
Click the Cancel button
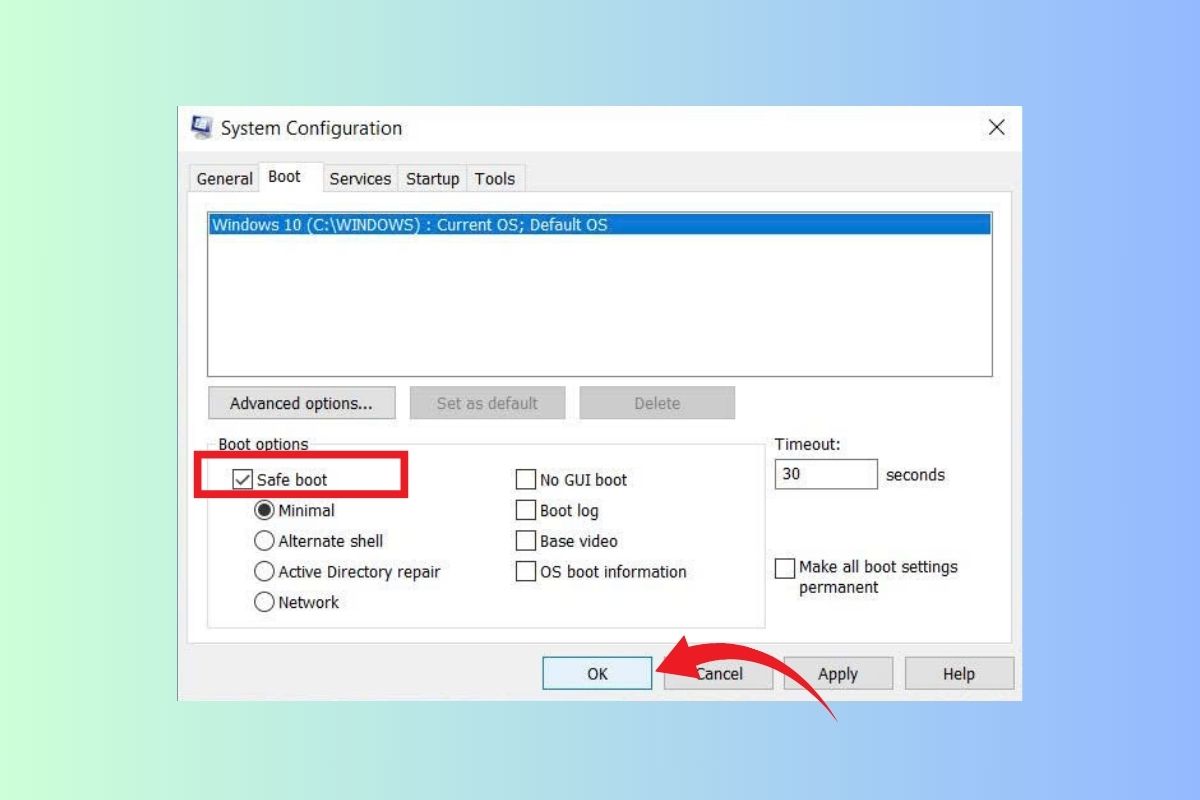[719, 673]
